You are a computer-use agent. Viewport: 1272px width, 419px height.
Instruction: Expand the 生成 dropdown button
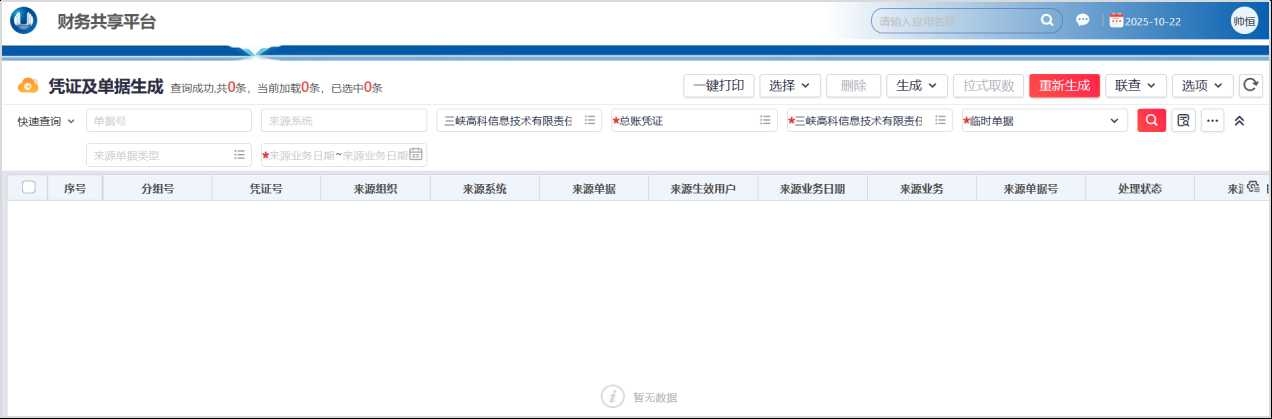[916, 86]
